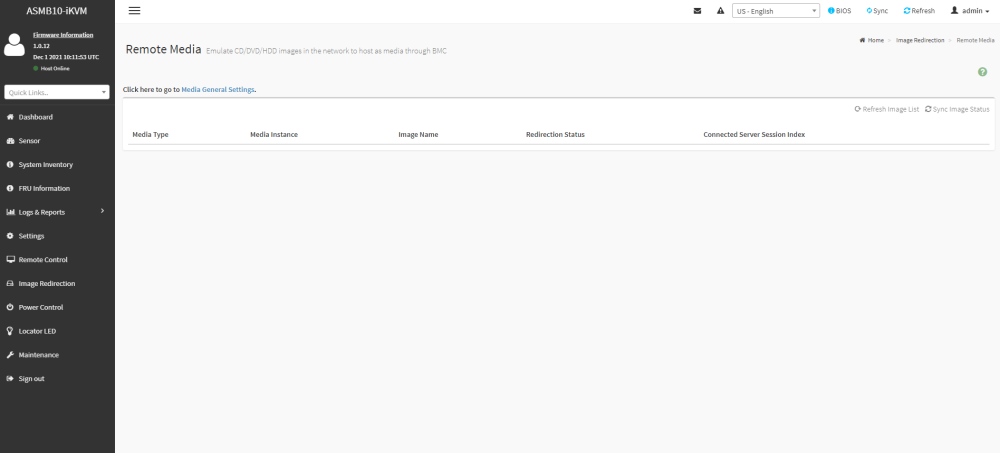Viewport: 1000px width, 453px height.
Task: Click the Media Instance column header
Action: click(x=274, y=135)
